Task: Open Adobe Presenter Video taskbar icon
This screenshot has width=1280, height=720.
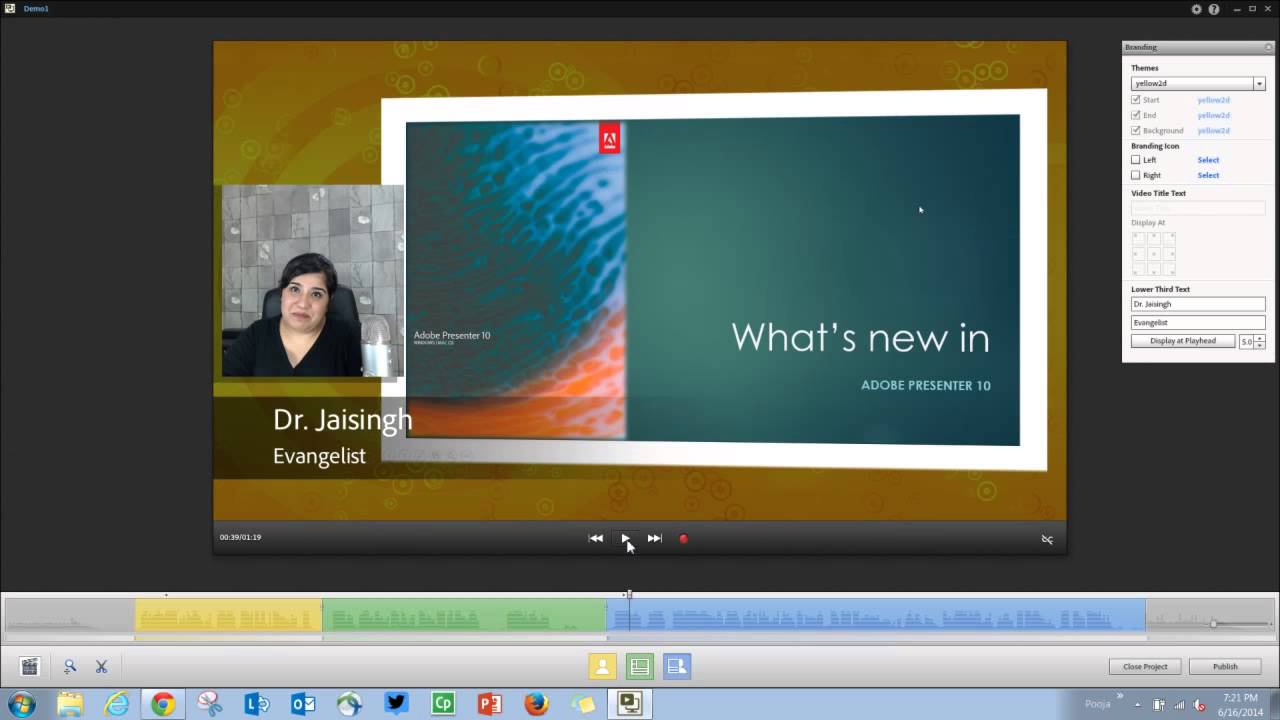Action: click(629, 705)
